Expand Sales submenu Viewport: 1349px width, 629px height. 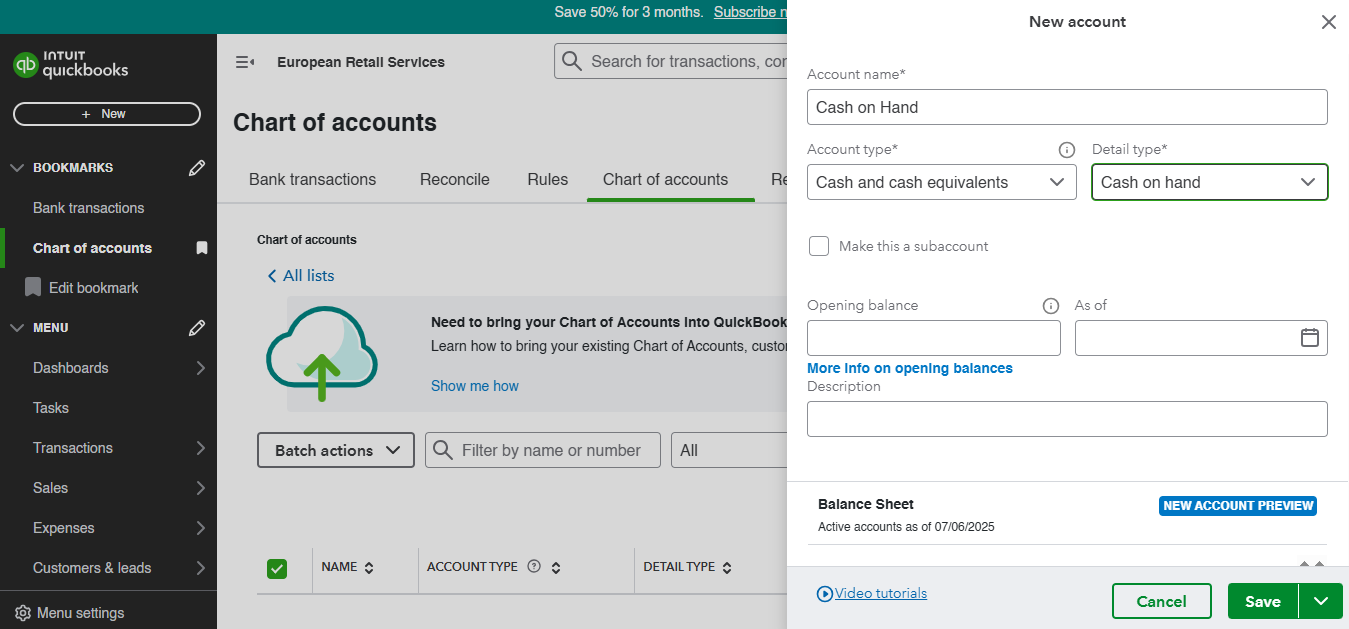200,488
